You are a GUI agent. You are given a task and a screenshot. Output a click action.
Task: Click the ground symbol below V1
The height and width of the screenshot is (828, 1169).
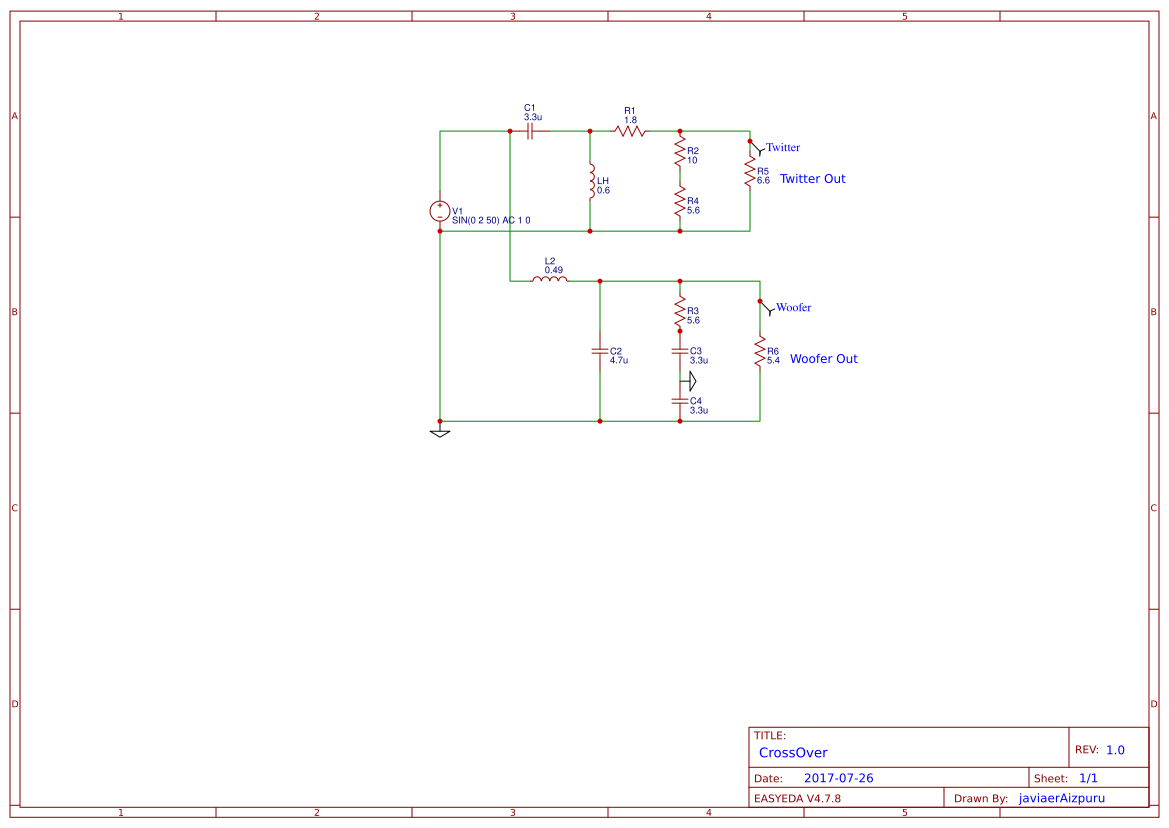pos(440,430)
